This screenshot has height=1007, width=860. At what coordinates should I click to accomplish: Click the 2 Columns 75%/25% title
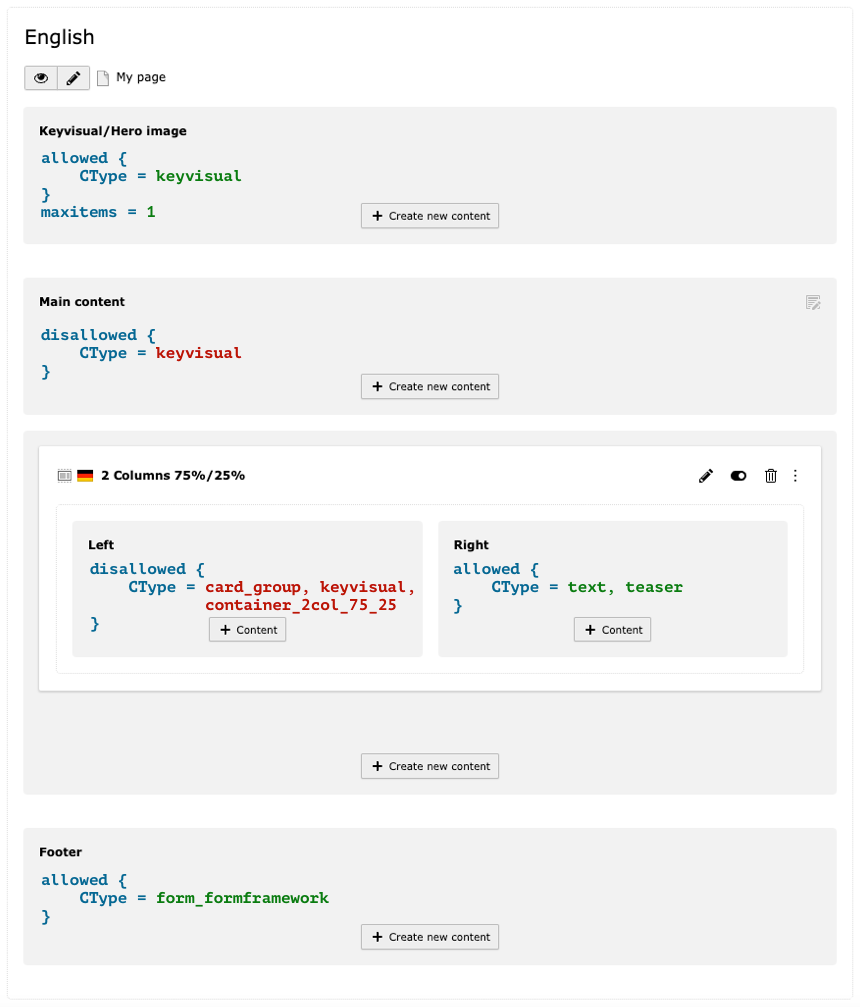173,476
